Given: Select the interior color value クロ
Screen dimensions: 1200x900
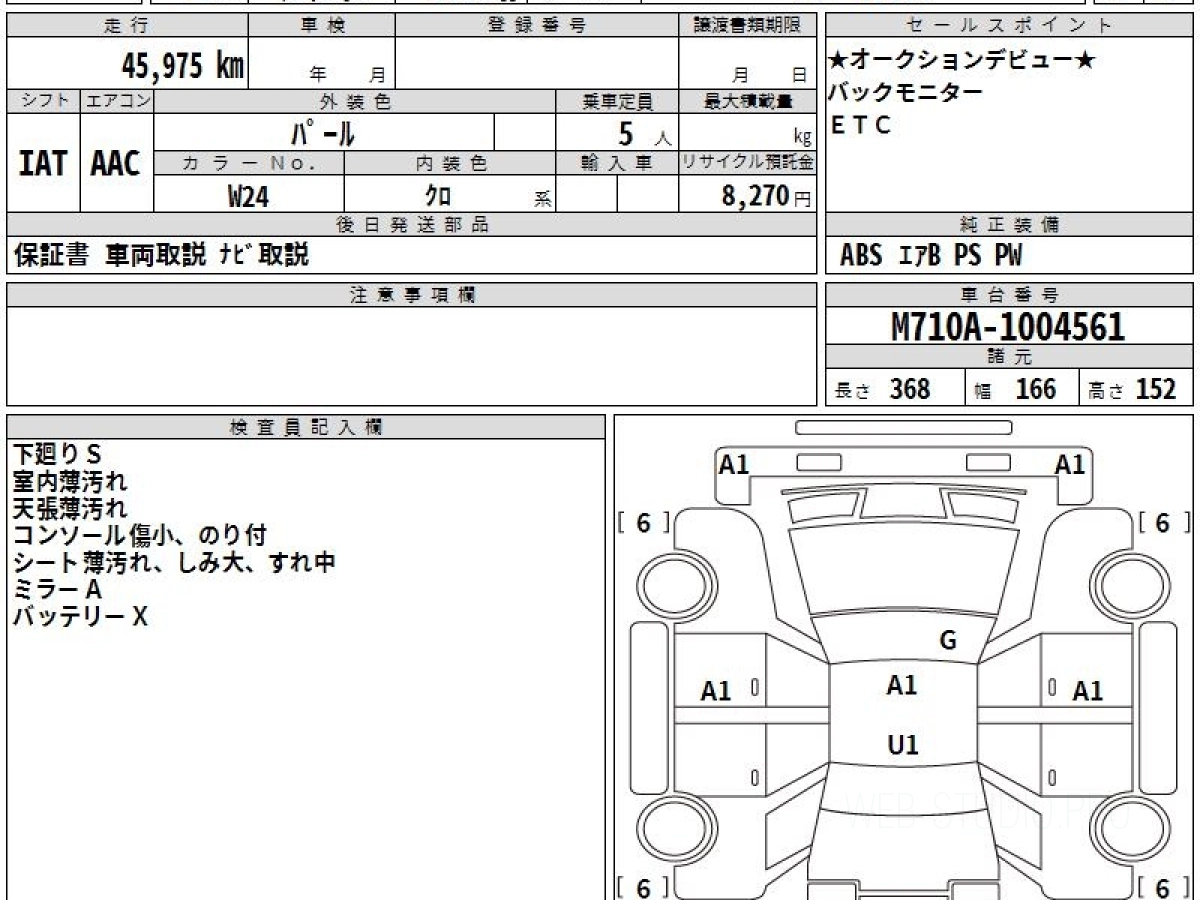Looking at the screenshot, I should (439, 196).
